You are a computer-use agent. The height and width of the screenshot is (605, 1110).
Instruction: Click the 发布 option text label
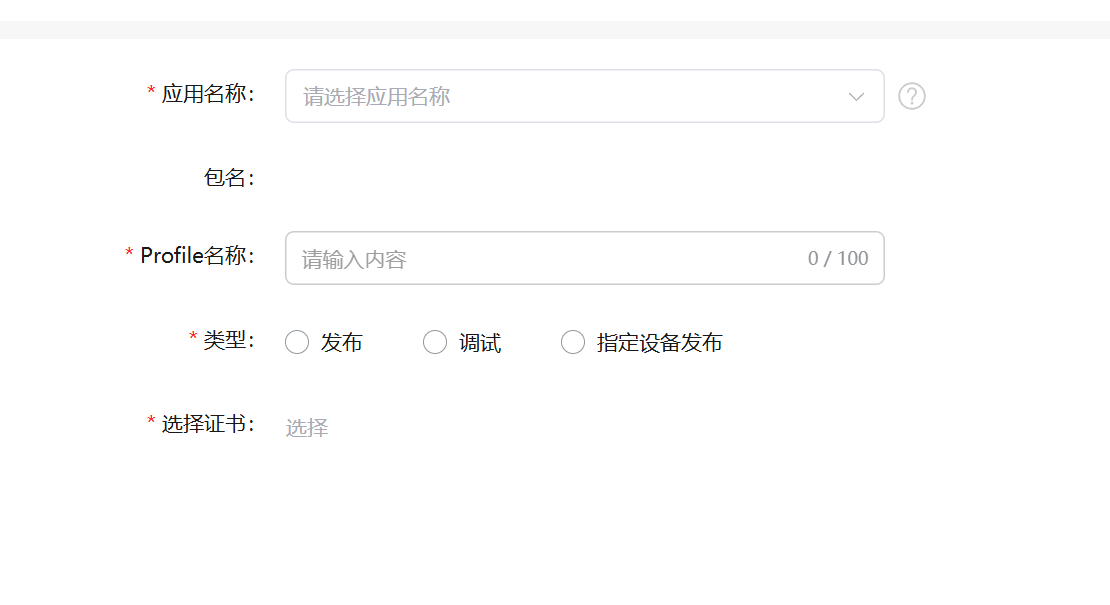(x=342, y=342)
